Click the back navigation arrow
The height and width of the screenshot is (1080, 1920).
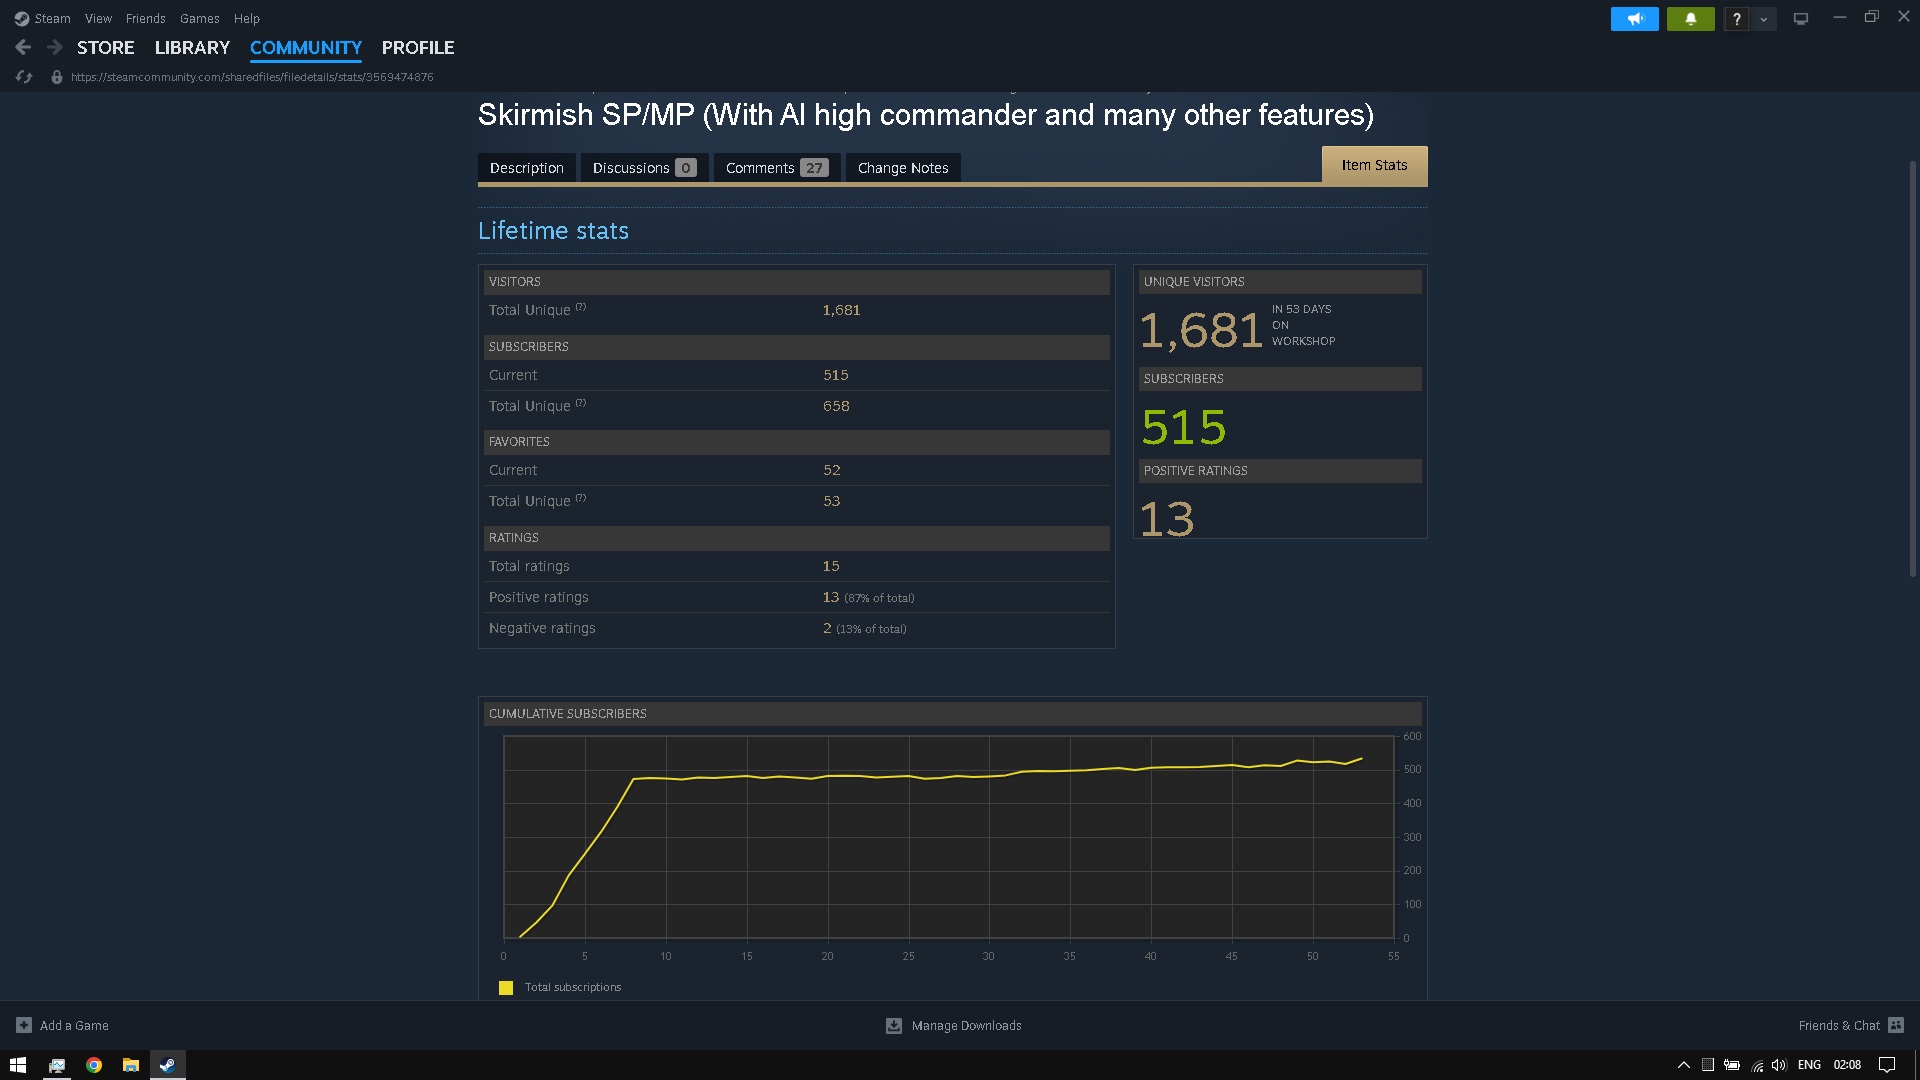point(23,47)
